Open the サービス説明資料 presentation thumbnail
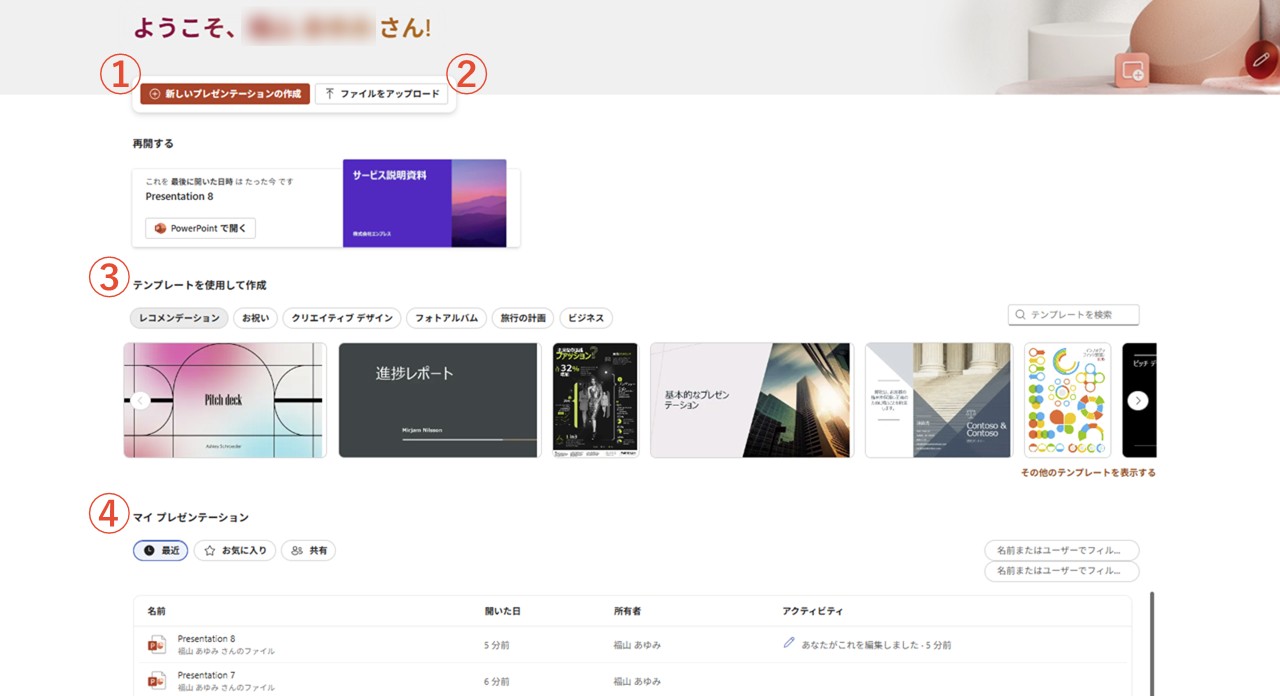Image resolution: width=1280 pixels, height=696 pixels. coord(424,203)
